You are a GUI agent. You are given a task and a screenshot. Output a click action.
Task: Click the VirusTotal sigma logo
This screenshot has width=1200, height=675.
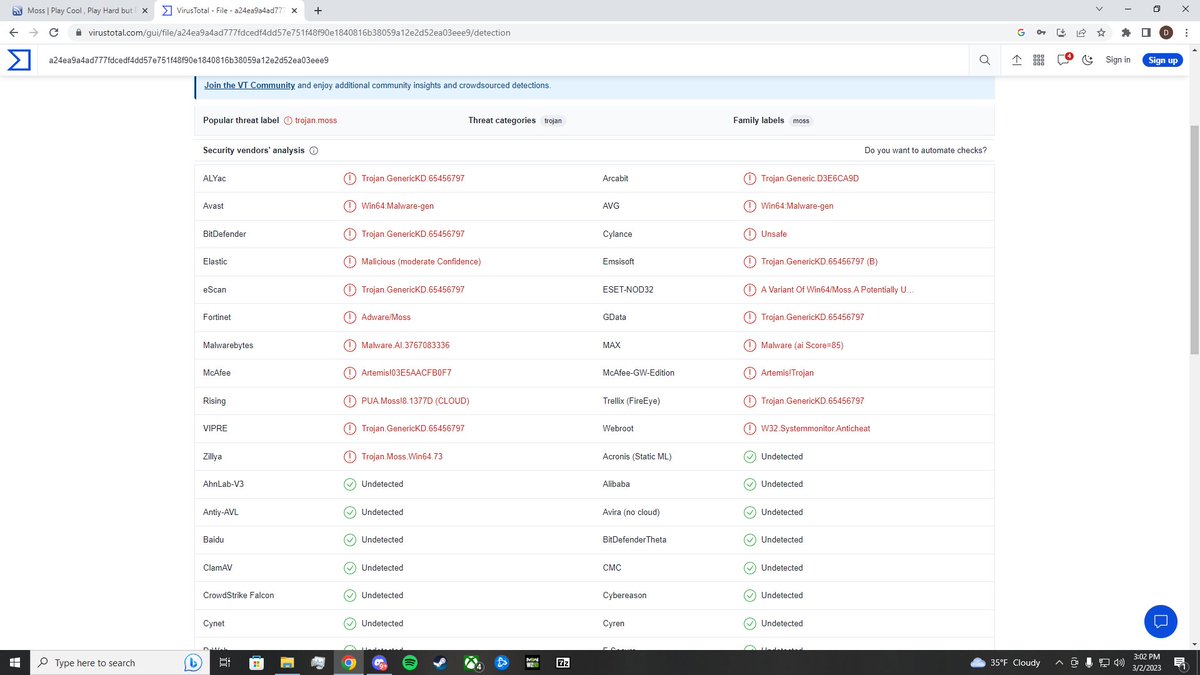pos(18,60)
